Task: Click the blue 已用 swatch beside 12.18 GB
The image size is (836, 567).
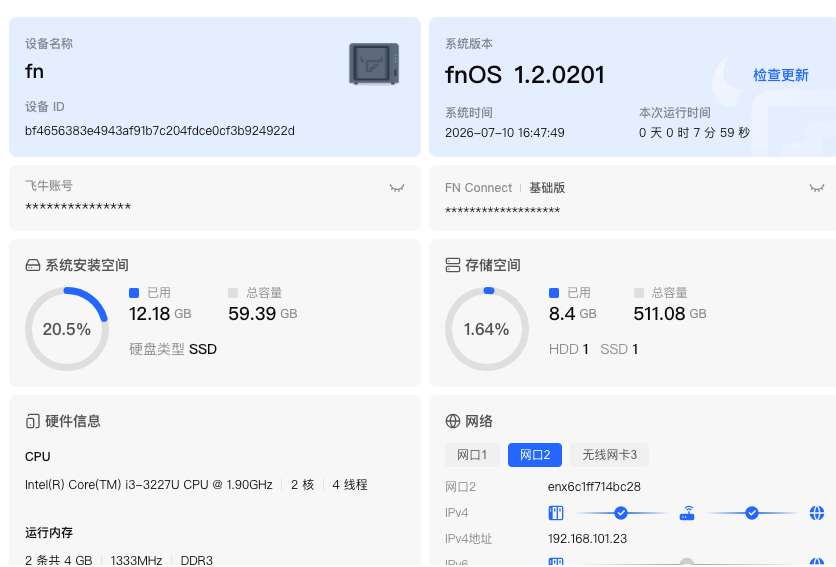Action: click(134, 293)
